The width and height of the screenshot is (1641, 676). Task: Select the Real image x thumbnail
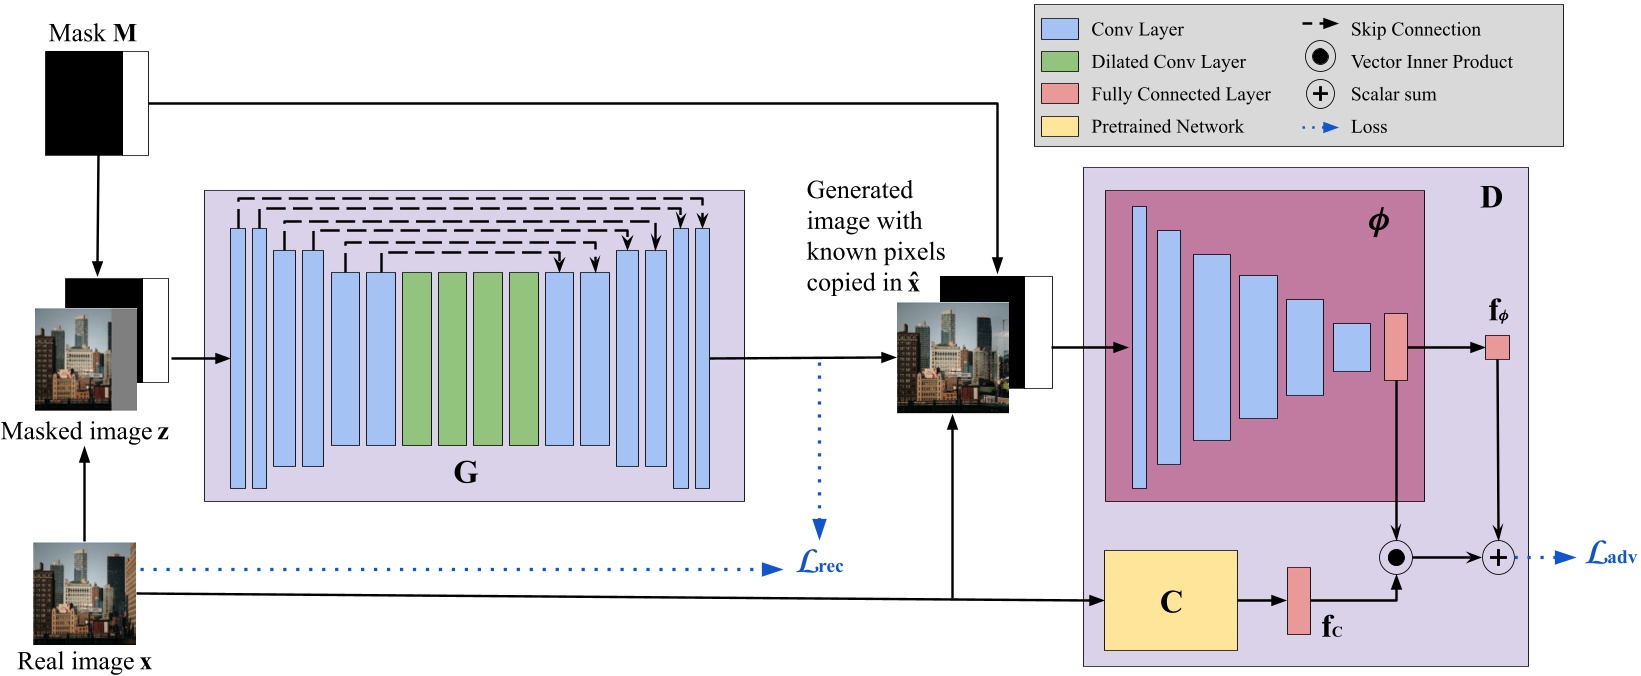(x=84, y=593)
